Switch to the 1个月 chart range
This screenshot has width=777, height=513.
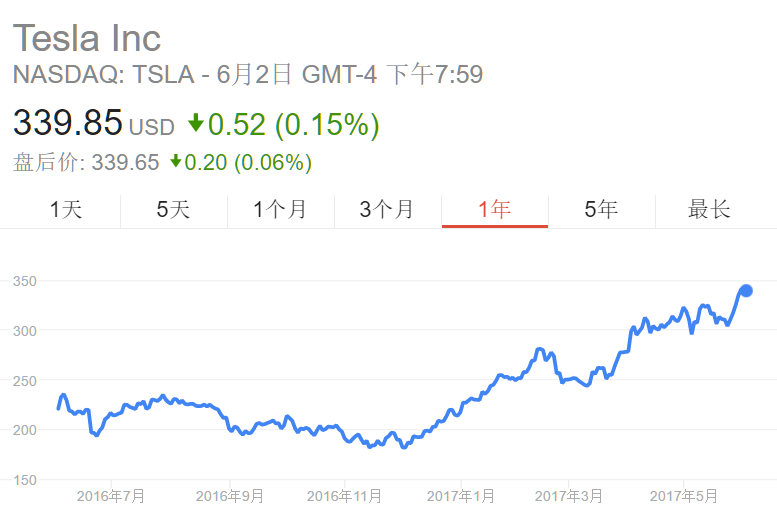click(x=280, y=210)
